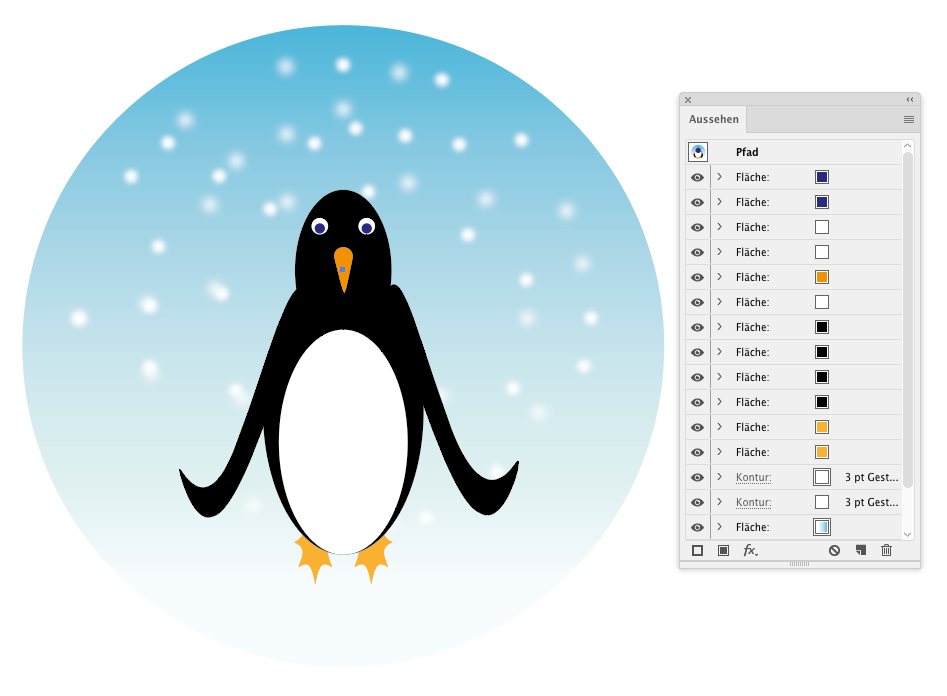This screenshot has width=947, height=696.
Task: Open the lower Kontur stroke swatch
Action: (x=822, y=502)
